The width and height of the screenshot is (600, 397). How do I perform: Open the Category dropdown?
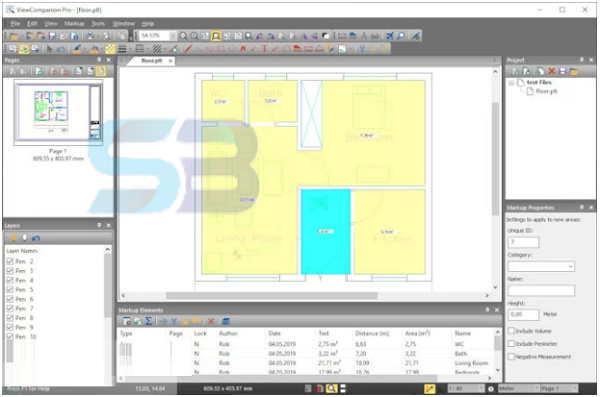pyautogui.click(x=541, y=266)
